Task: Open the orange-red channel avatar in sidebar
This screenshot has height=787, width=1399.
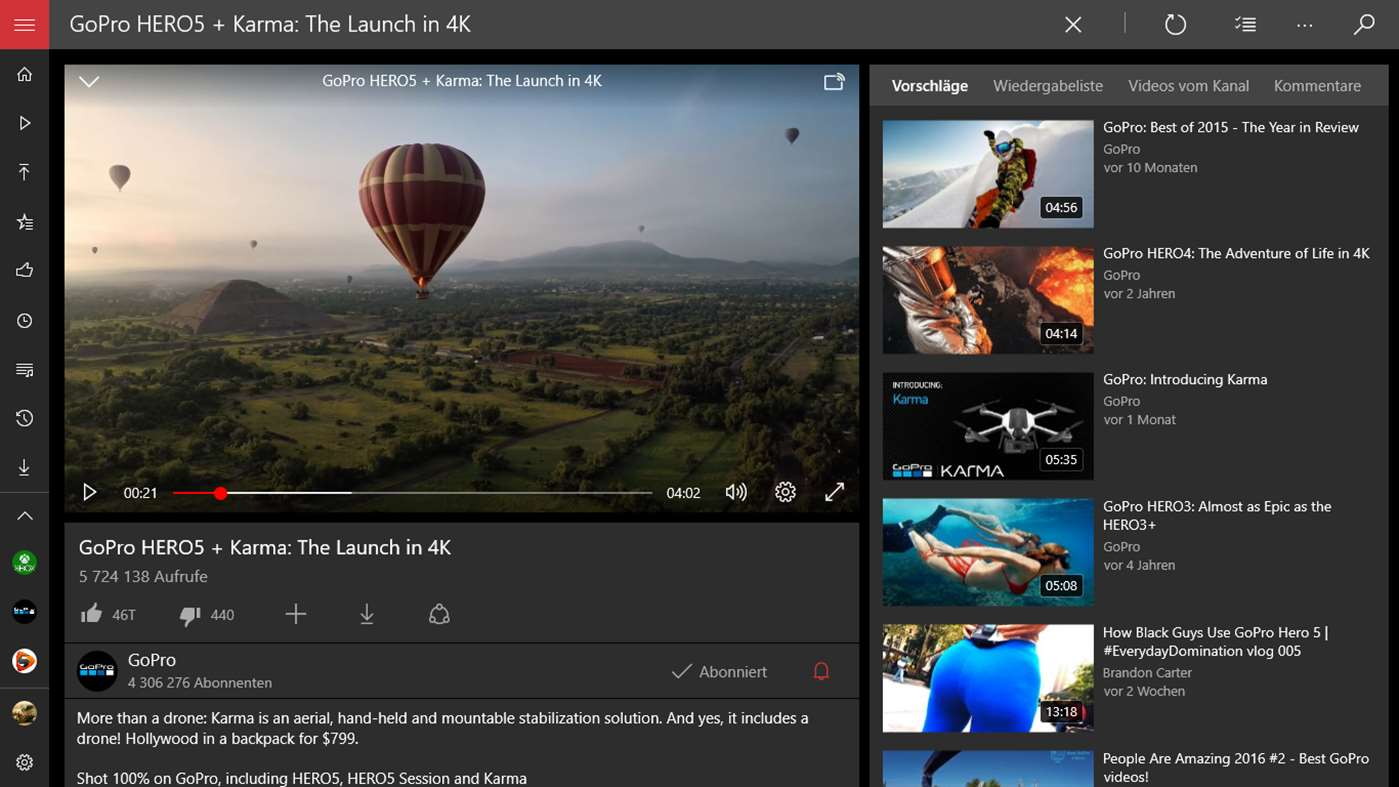Action: coord(25,661)
